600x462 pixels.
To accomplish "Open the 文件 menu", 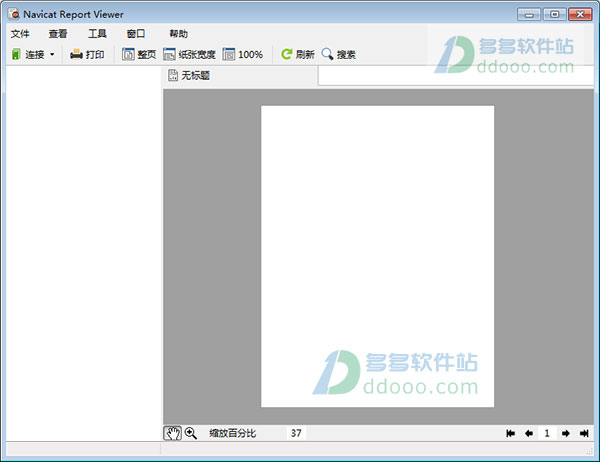I will pyautogui.click(x=20, y=34).
